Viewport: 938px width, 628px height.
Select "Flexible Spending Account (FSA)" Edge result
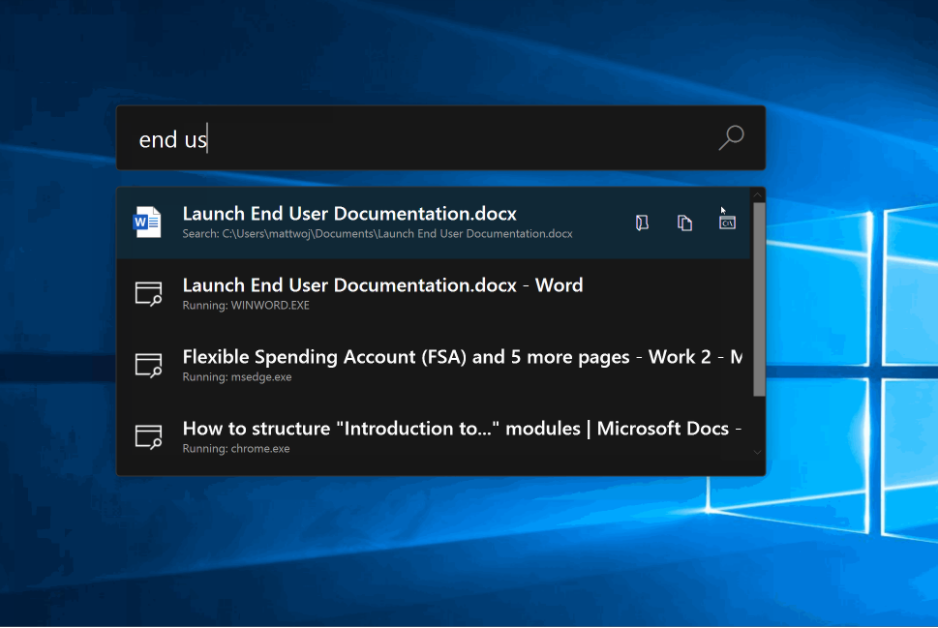433,365
